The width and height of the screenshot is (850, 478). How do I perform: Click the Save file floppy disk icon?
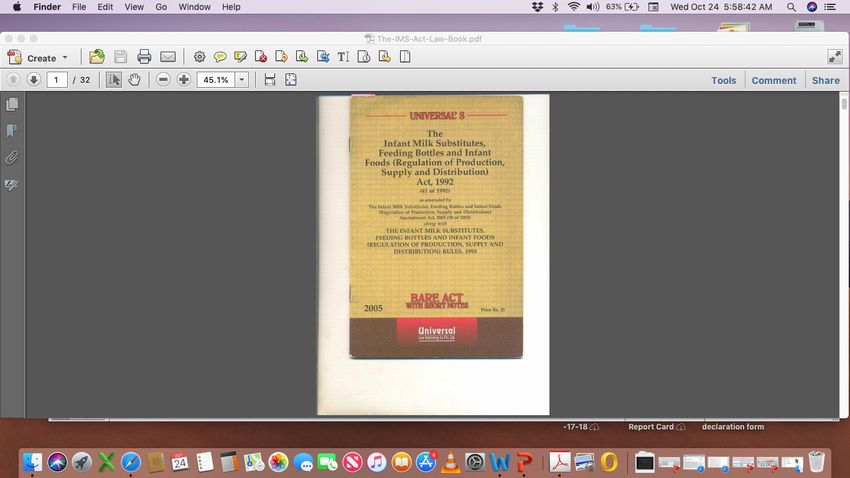click(120, 57)
